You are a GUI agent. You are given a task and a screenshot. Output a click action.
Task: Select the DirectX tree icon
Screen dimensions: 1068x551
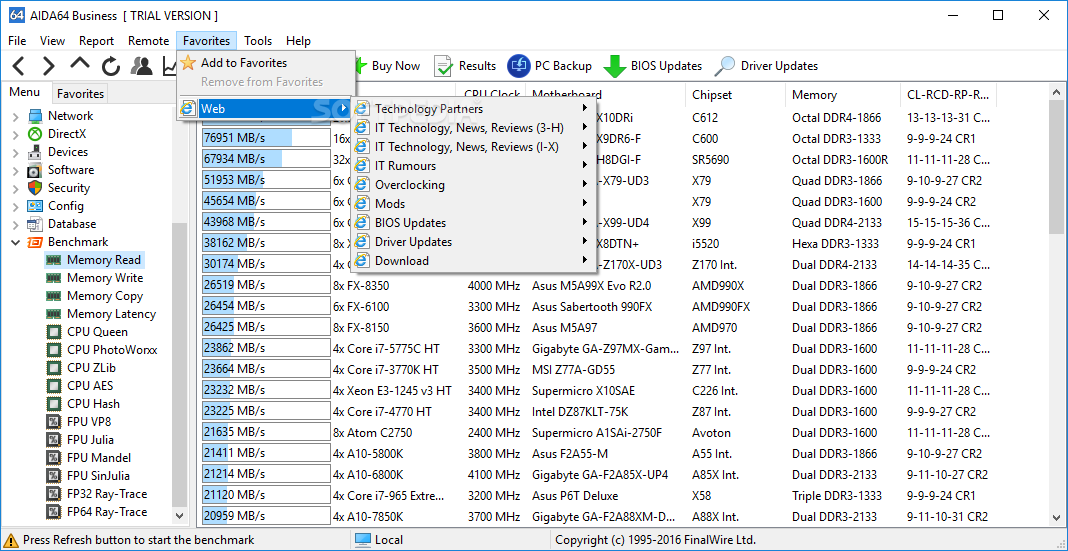coord(35,134)
